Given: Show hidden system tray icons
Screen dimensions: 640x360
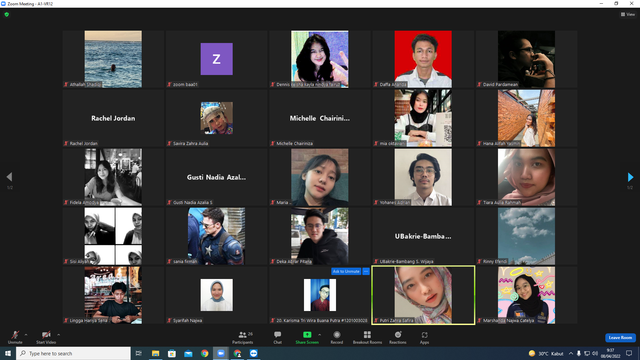Looking at the screenshot, I should [x=571, y=353].
